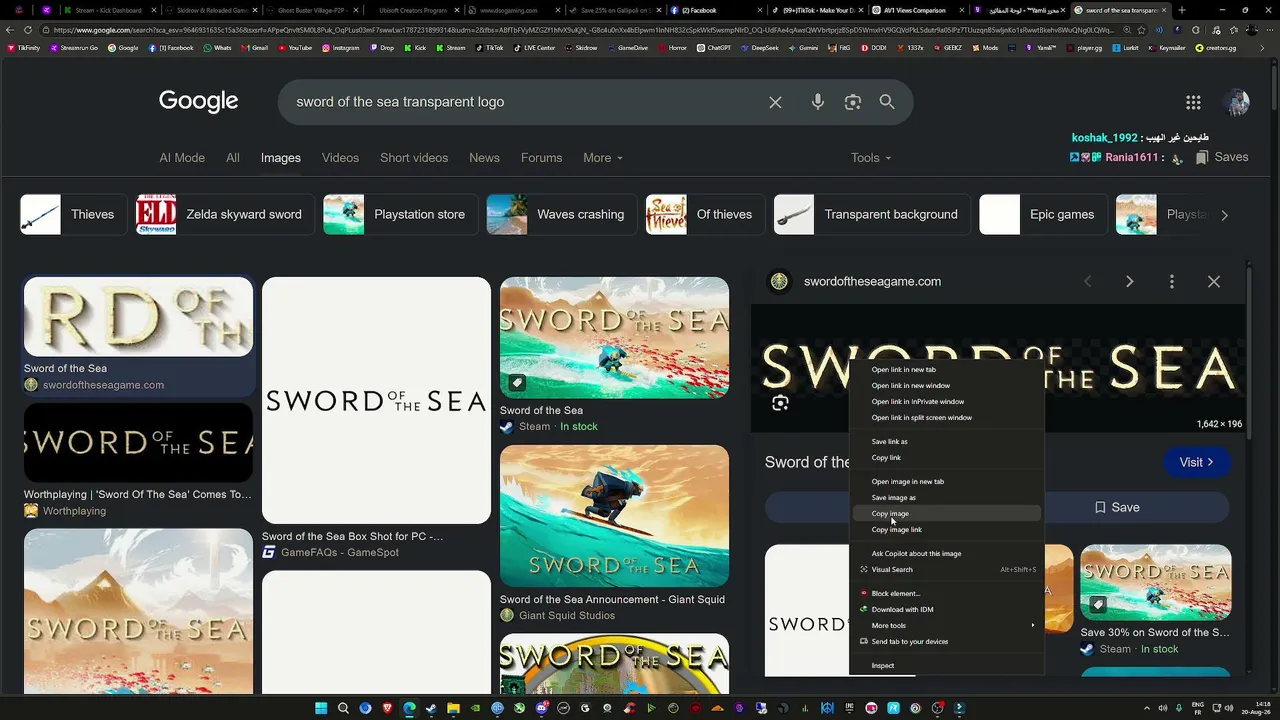Choose Download with IDM
Image resolution: width=1280 pixels, height=720 pixels.
coord(946,609)
